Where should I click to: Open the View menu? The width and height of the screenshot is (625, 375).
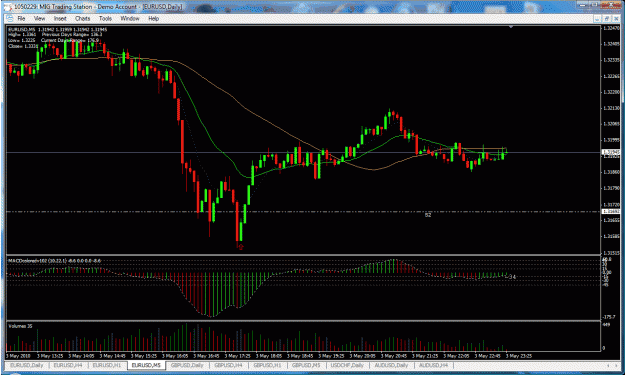39,18
